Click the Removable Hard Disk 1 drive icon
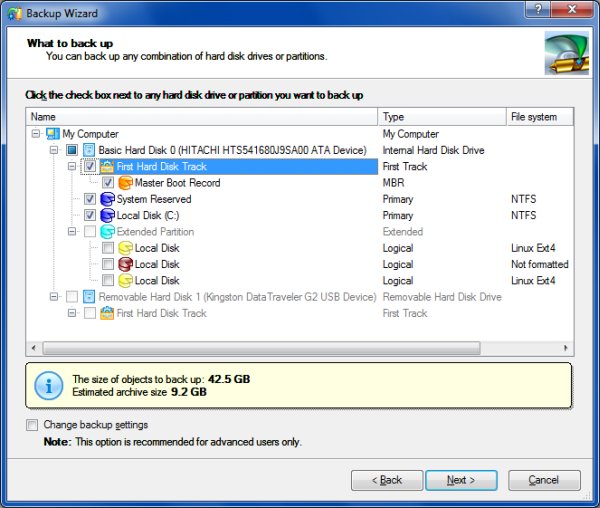Screen dimensions: 600x508 tap(89, 297)
